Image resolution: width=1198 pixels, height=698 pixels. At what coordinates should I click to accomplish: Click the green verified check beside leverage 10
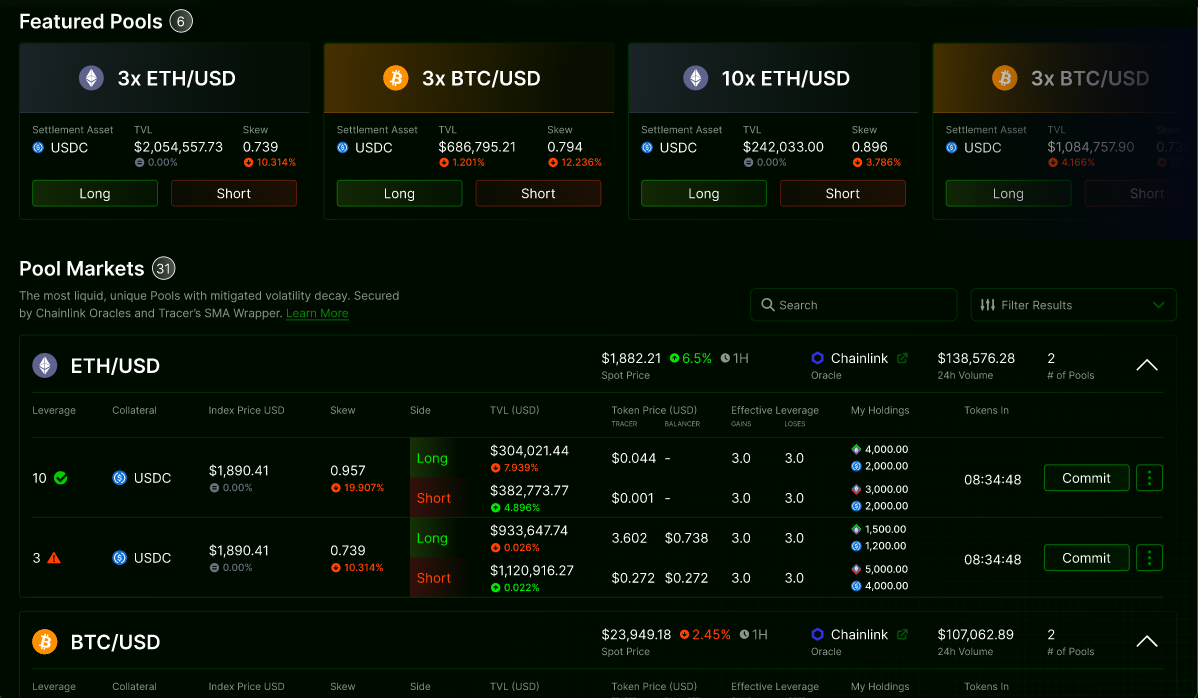click(61, 478)
